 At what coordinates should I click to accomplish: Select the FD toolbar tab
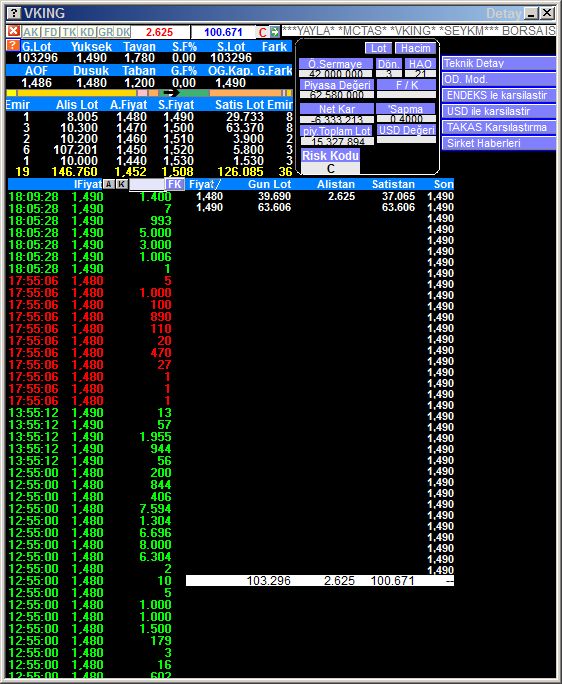pyautogui.click(x=51, y=32)
